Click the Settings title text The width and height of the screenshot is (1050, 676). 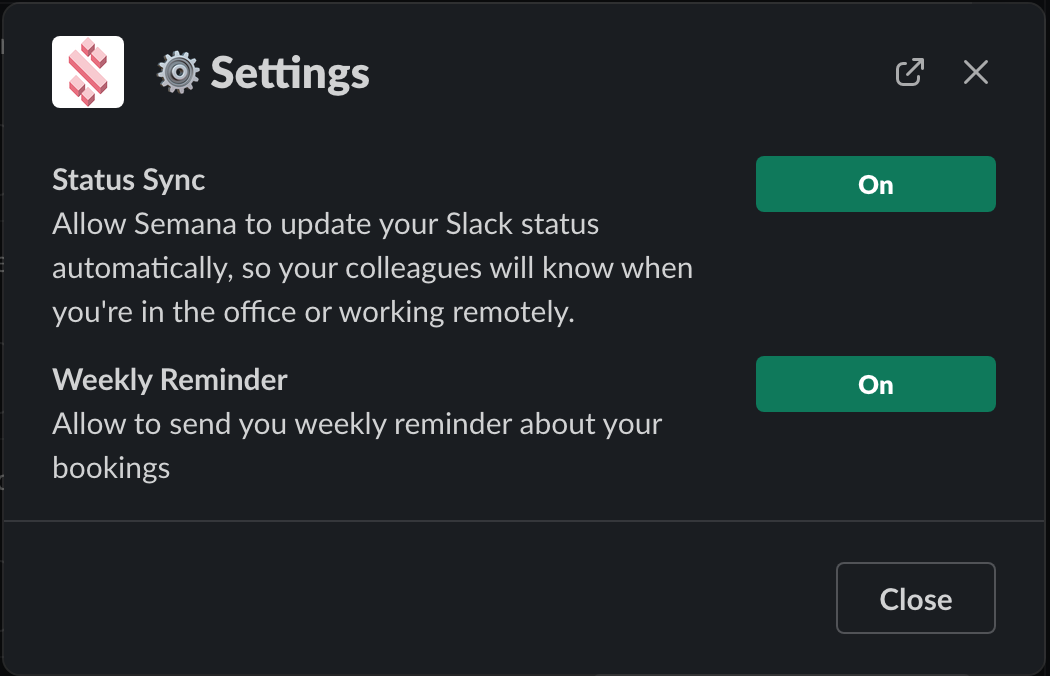290,73
